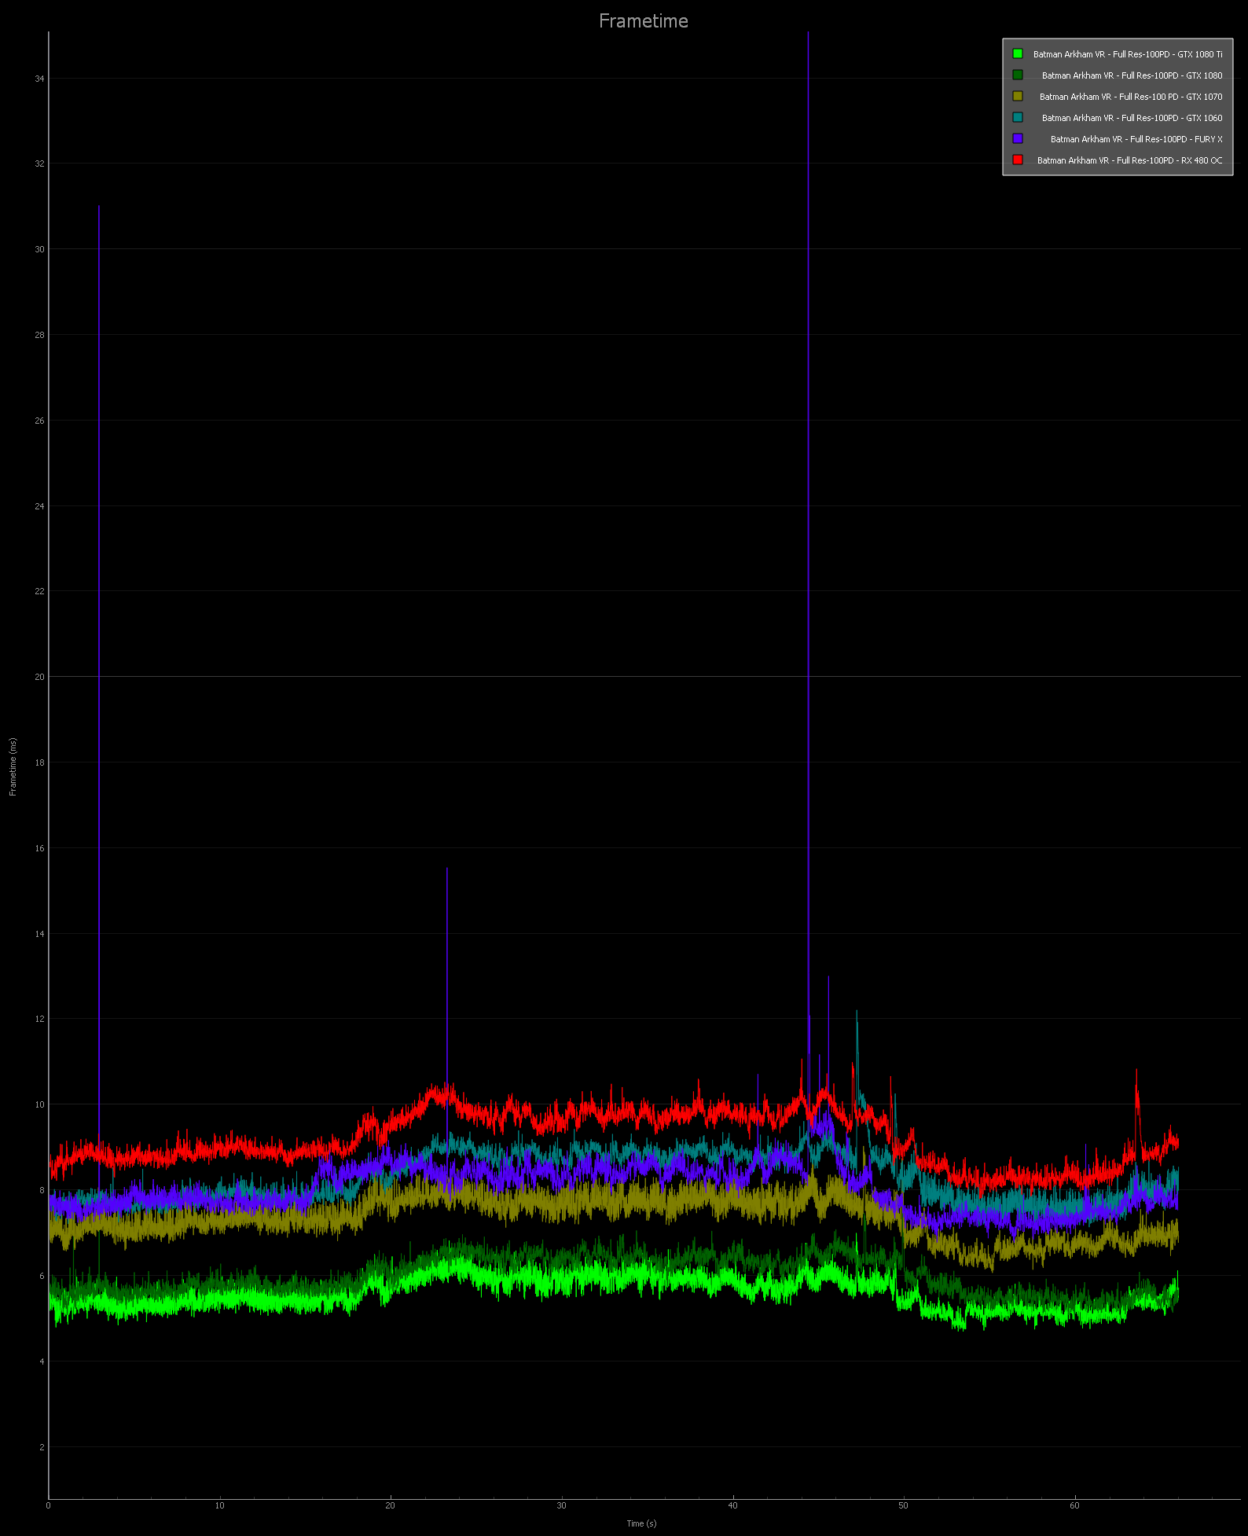The width and height of the screenshot is (1248, 1536).
Task: Select the GTX 1060 legend entry text
Action: (x=1131, y=118)
